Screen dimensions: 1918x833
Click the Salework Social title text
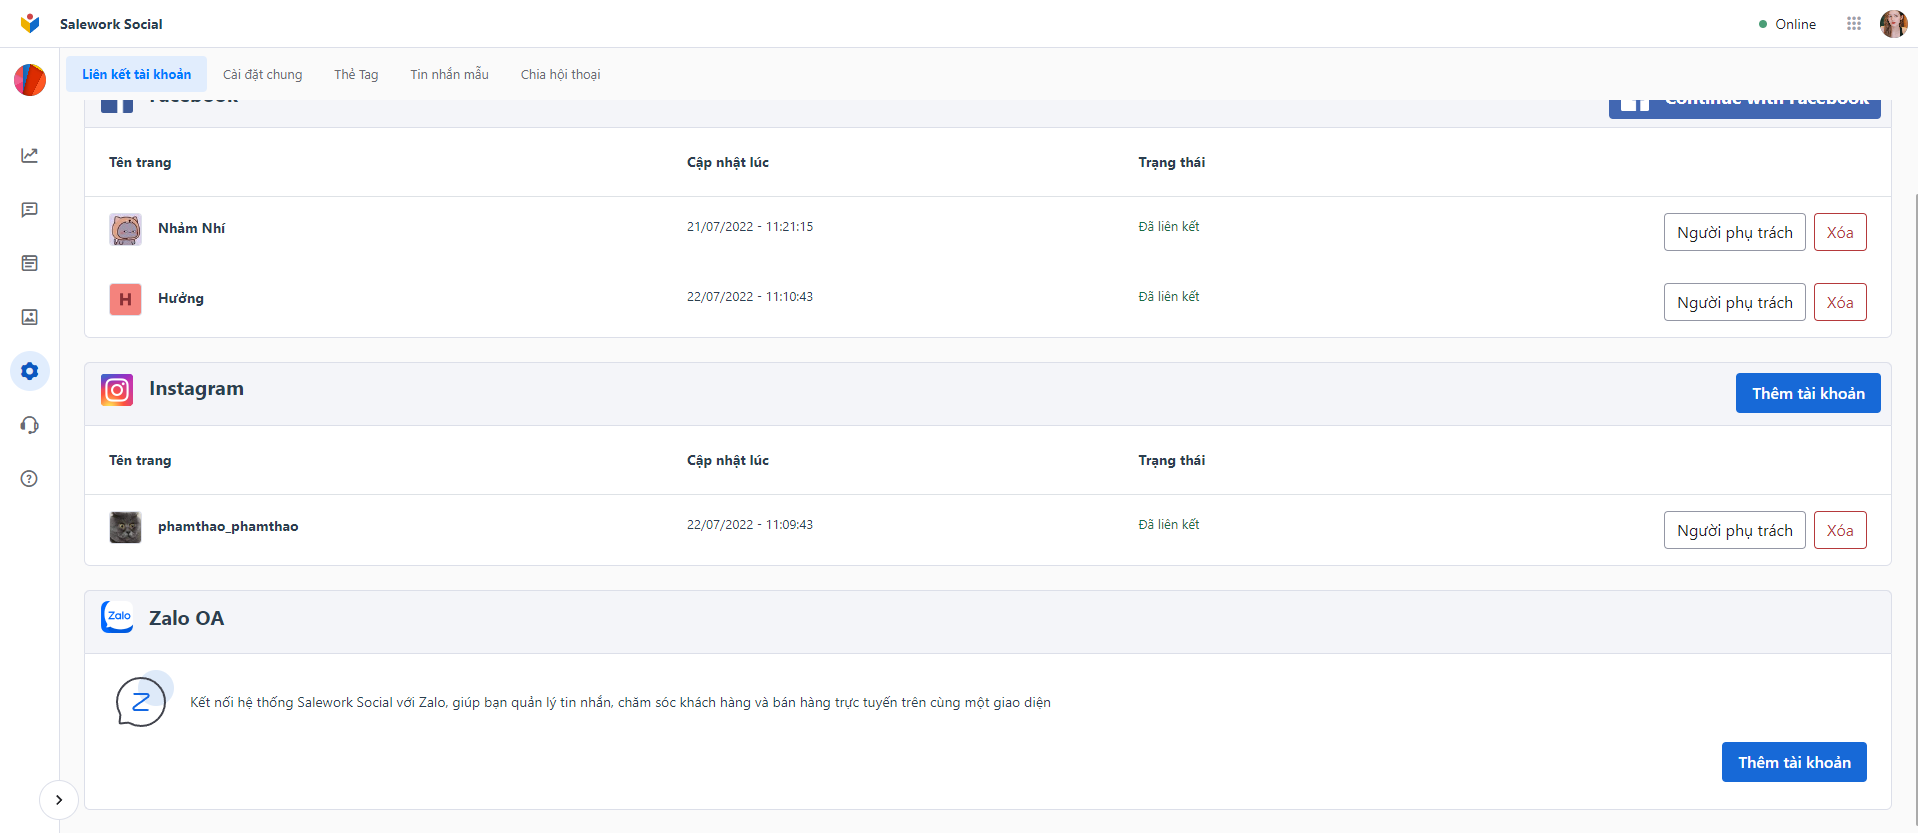point(111,24)
